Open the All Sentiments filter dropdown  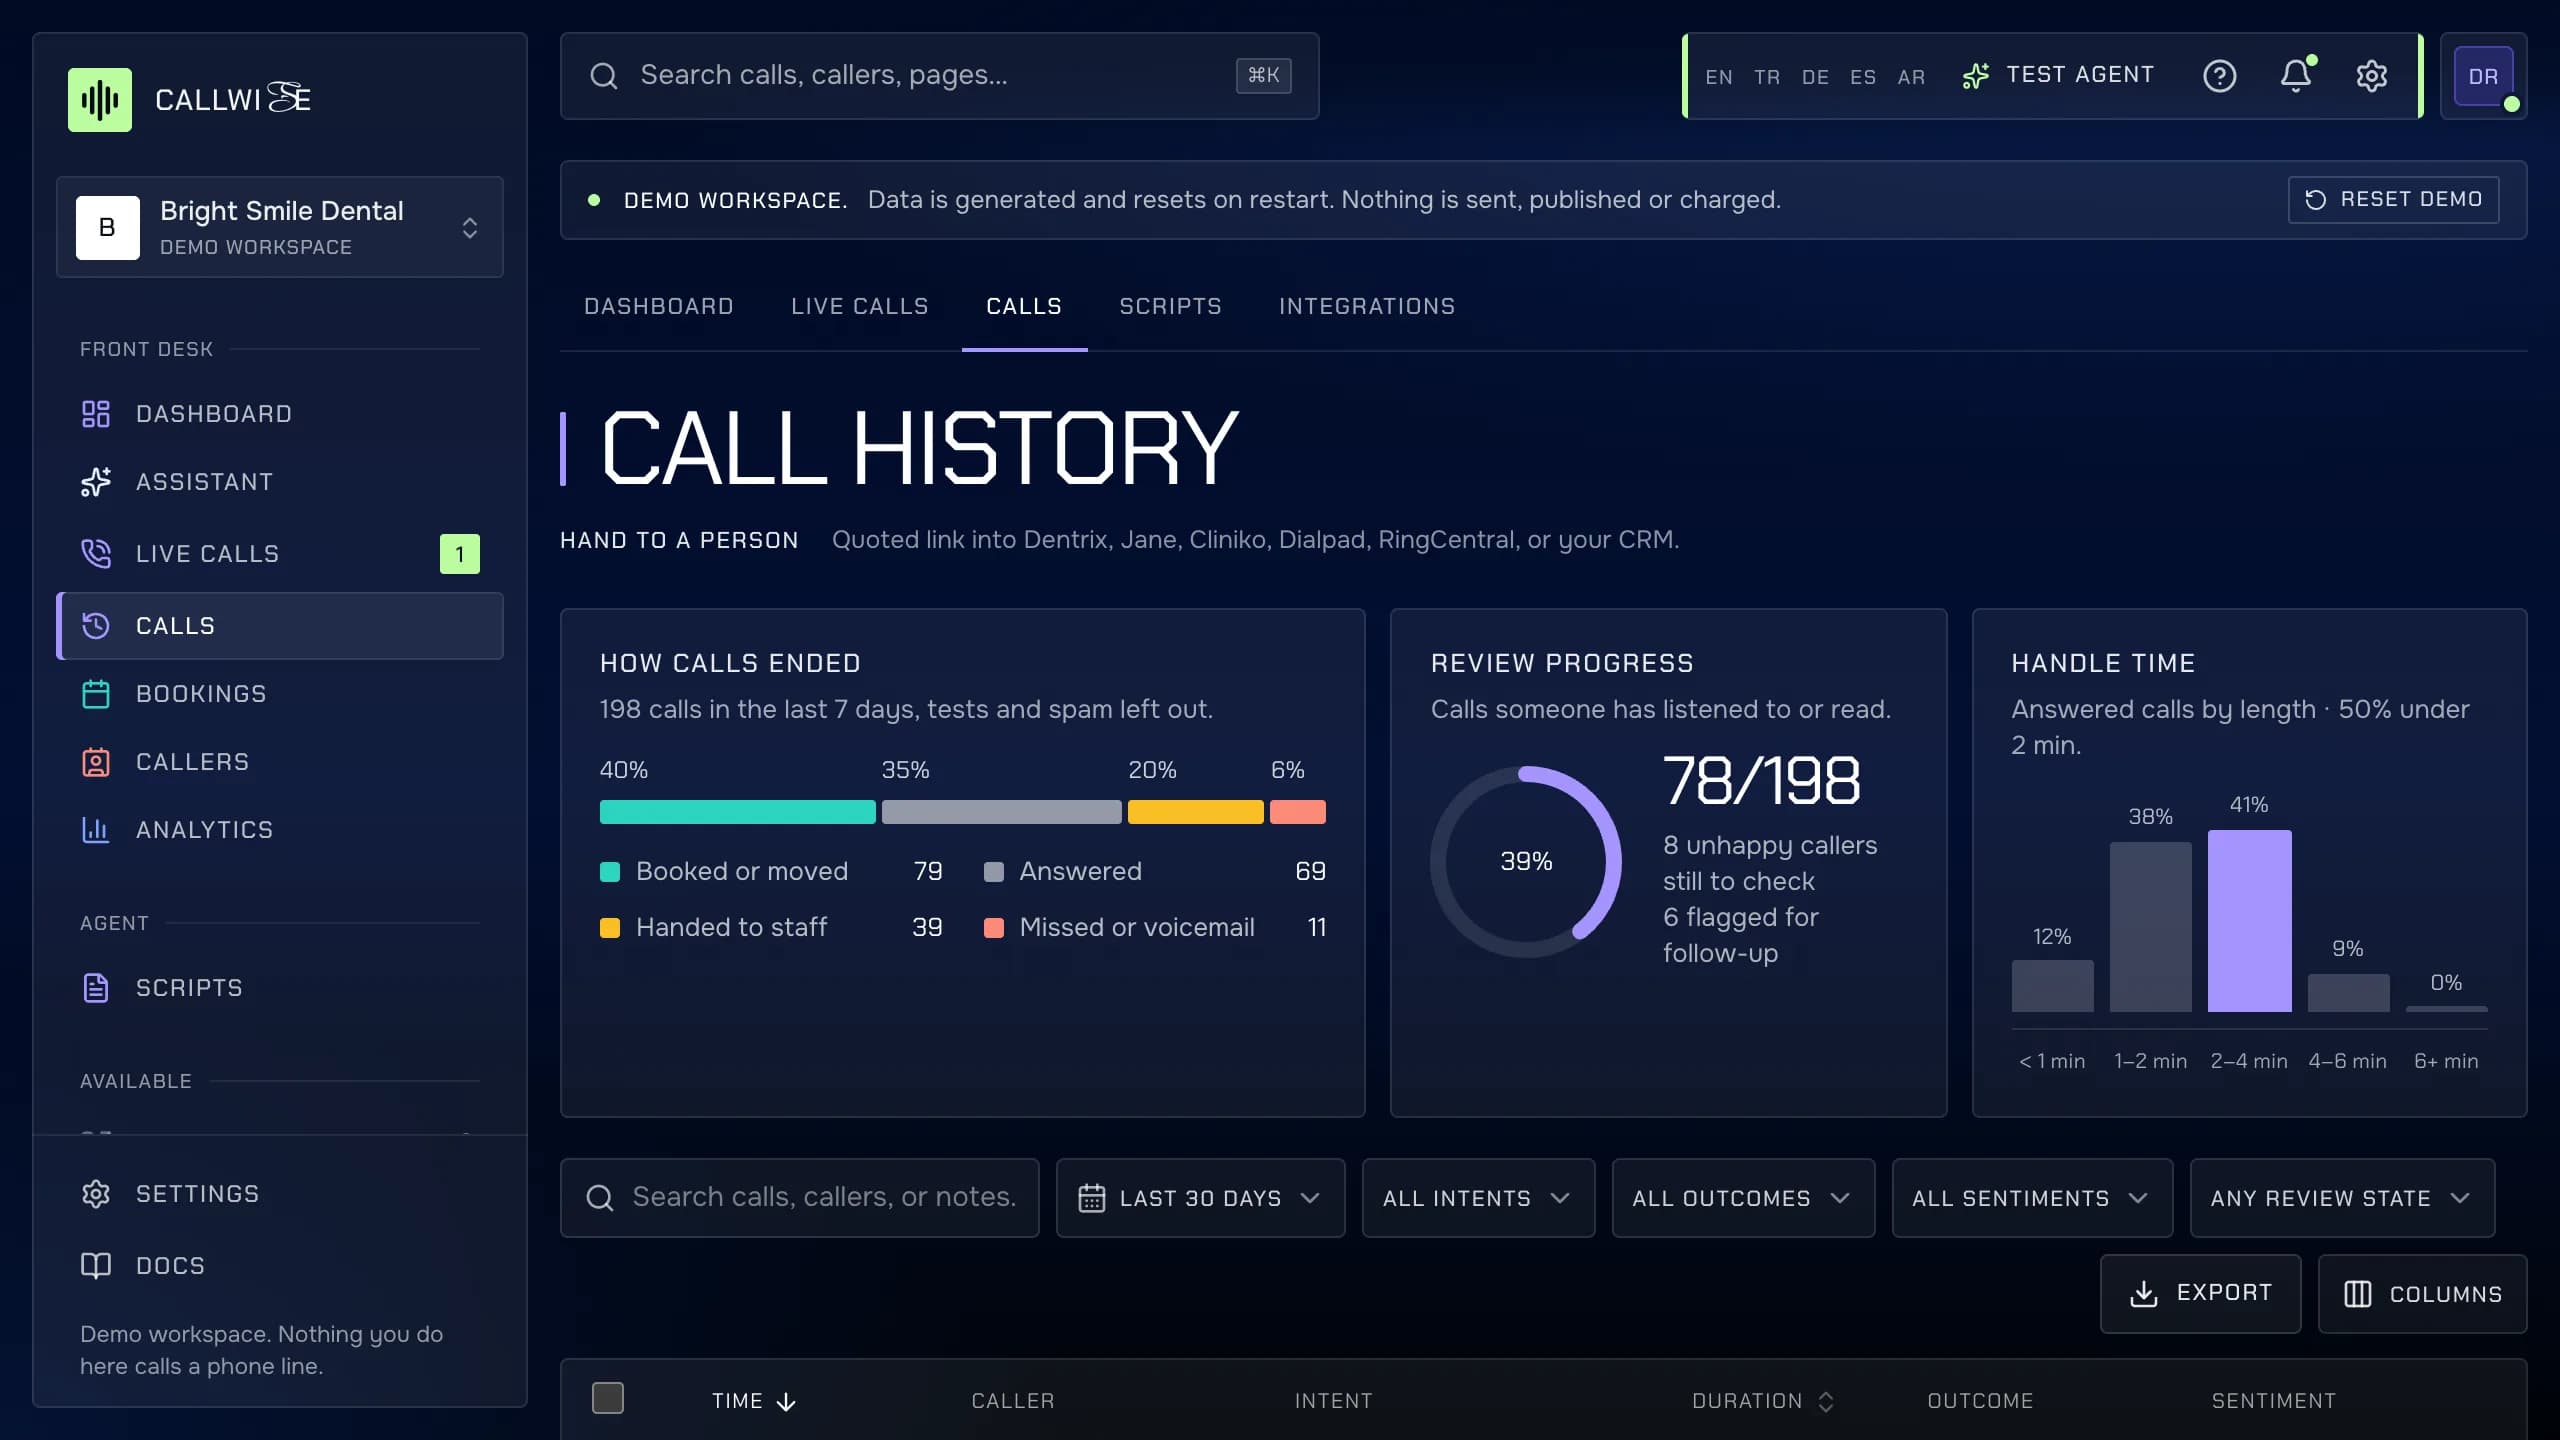(x=2032, y=1198)
